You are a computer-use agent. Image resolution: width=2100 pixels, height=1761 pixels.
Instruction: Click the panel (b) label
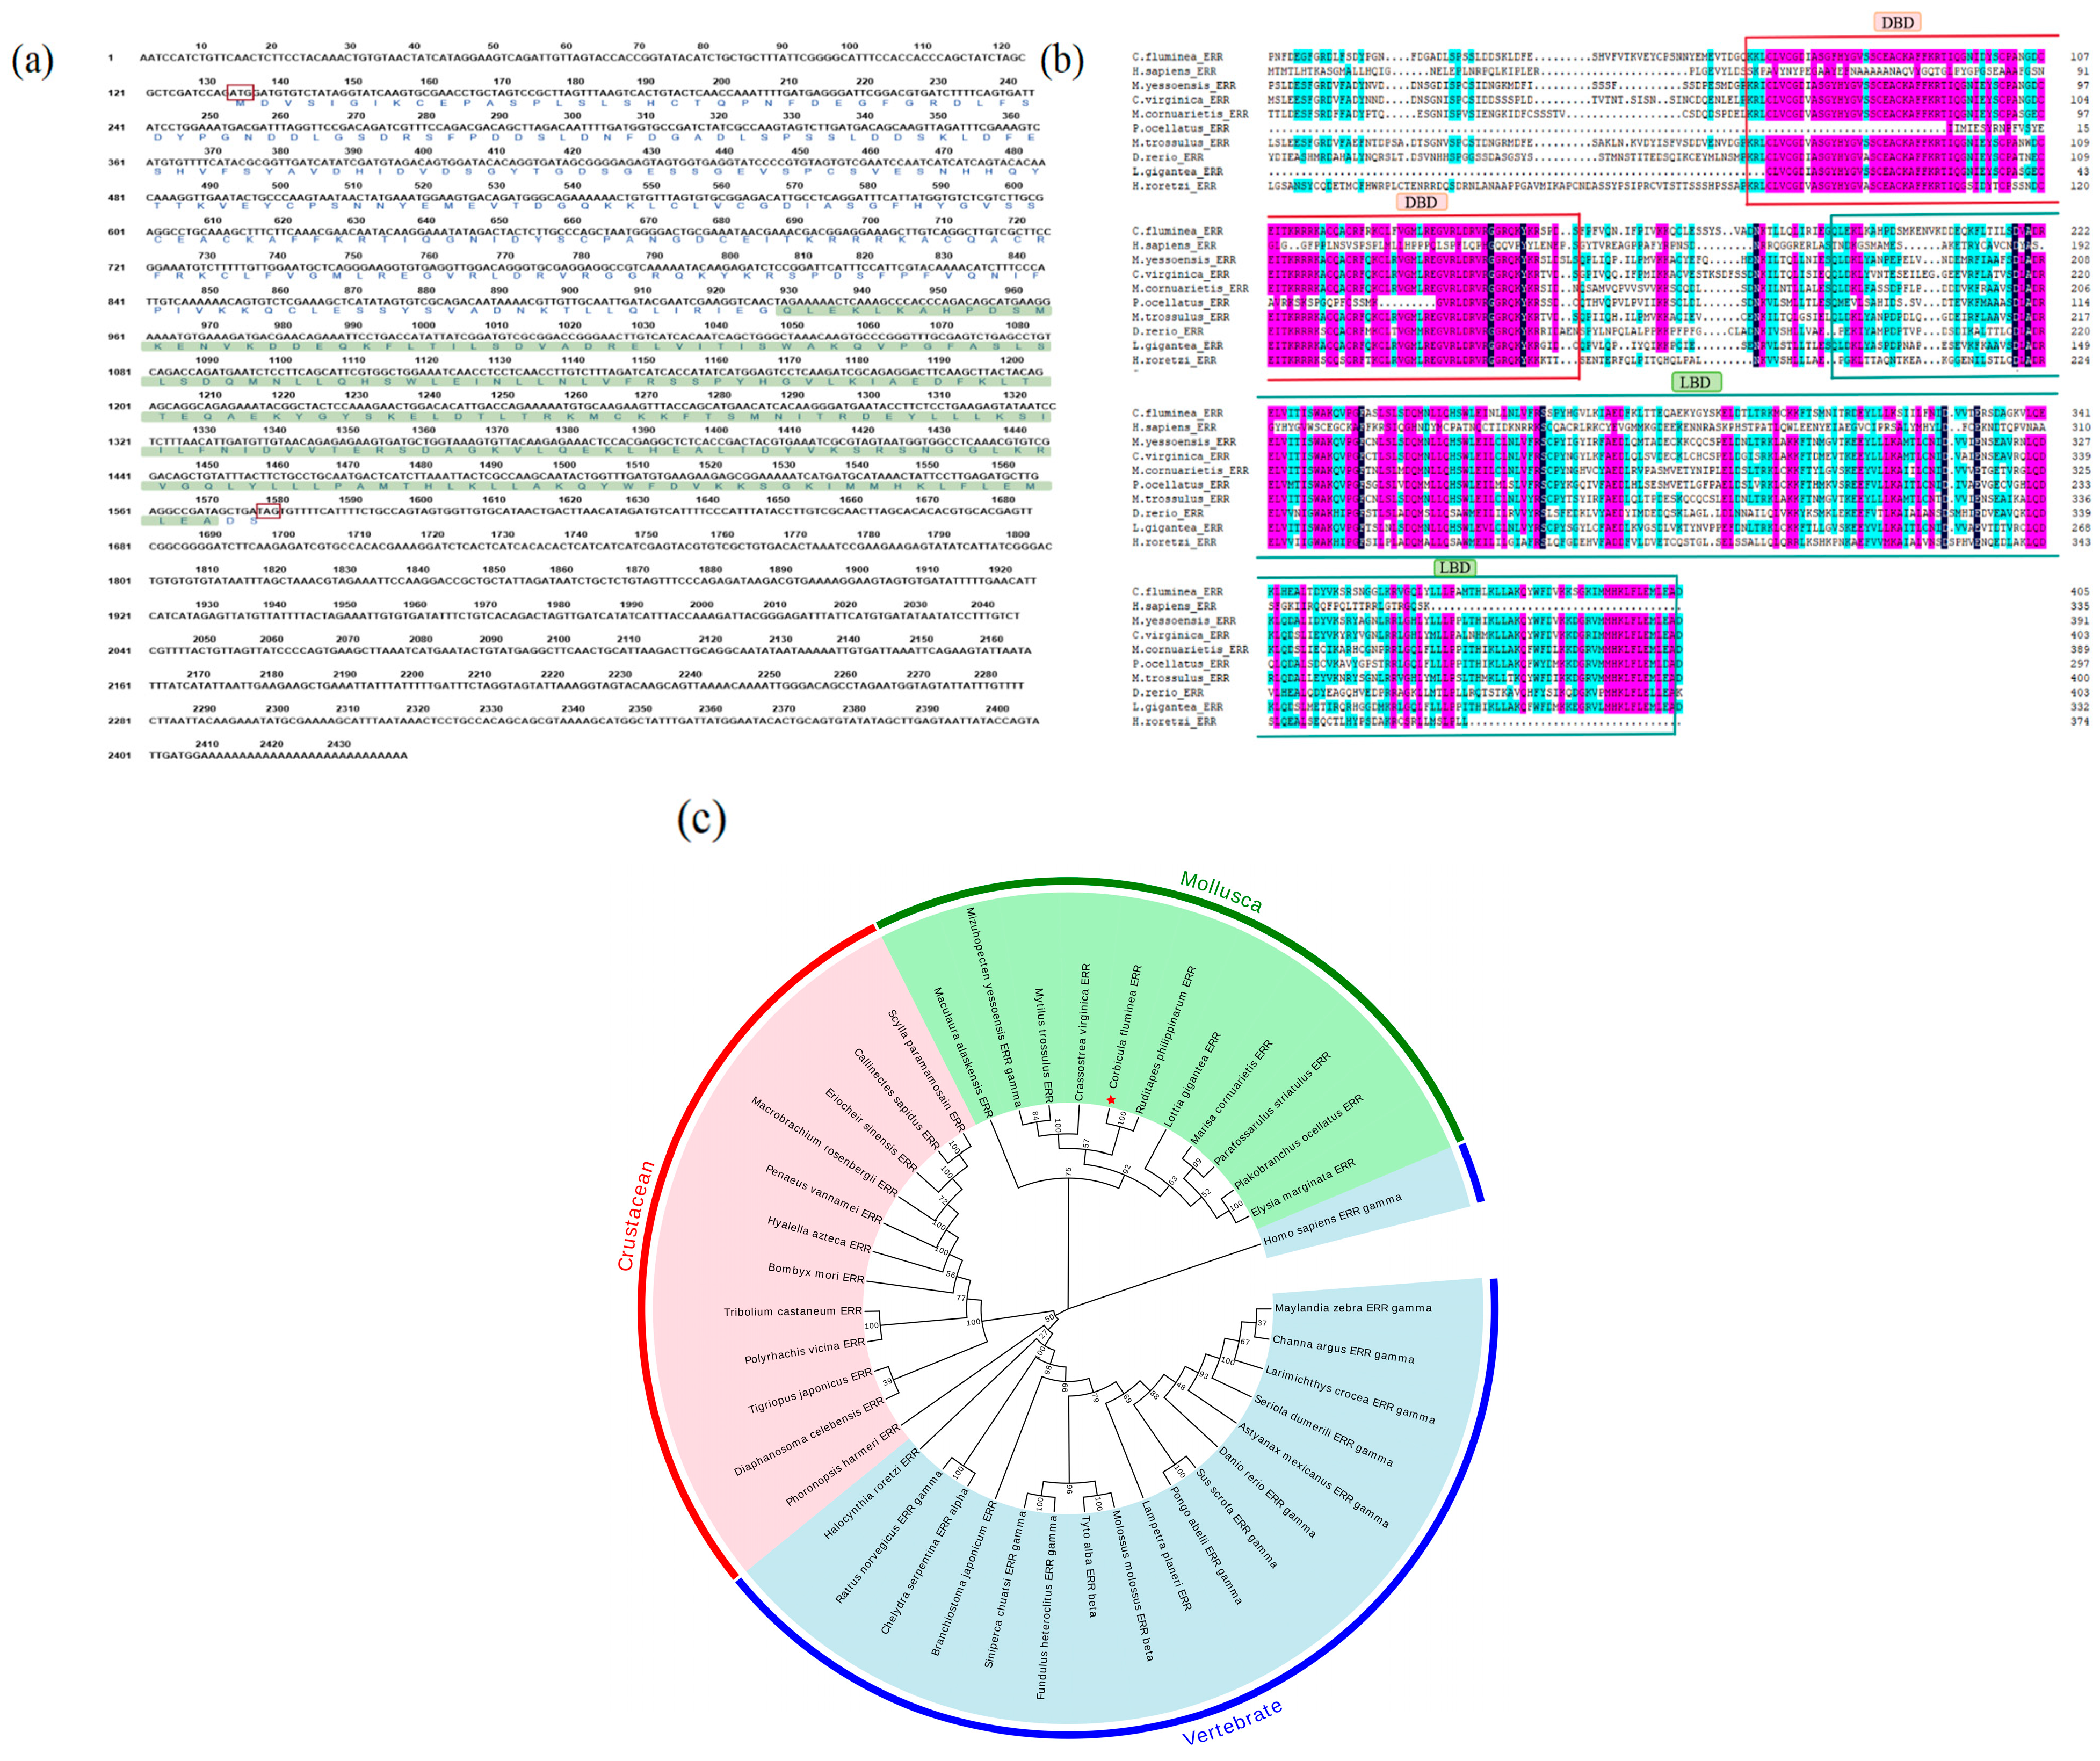point(1062,61)
